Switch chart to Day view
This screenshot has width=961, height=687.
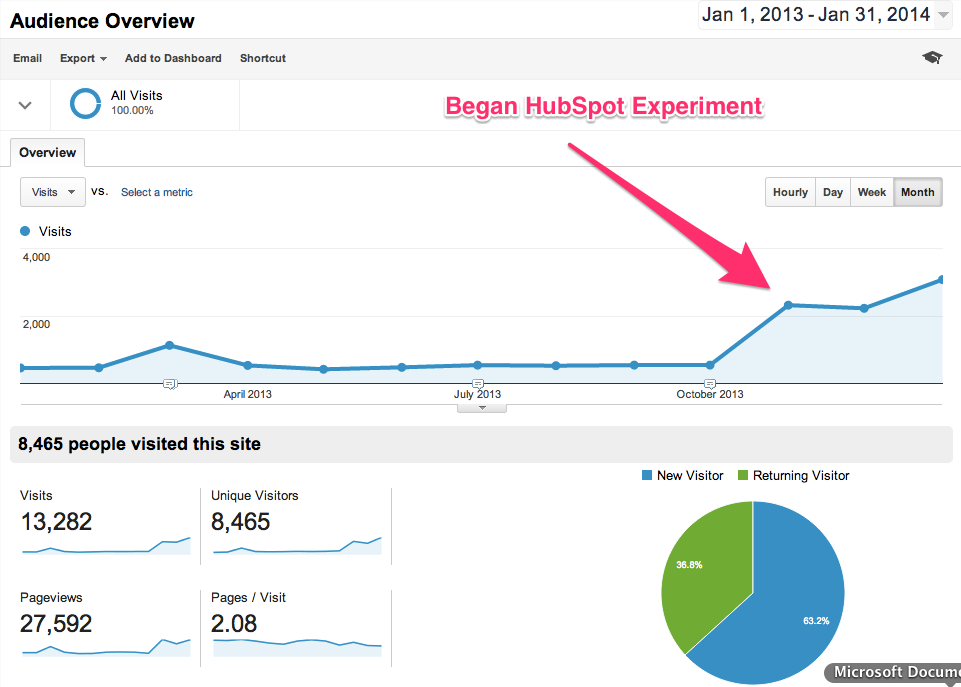833,192
